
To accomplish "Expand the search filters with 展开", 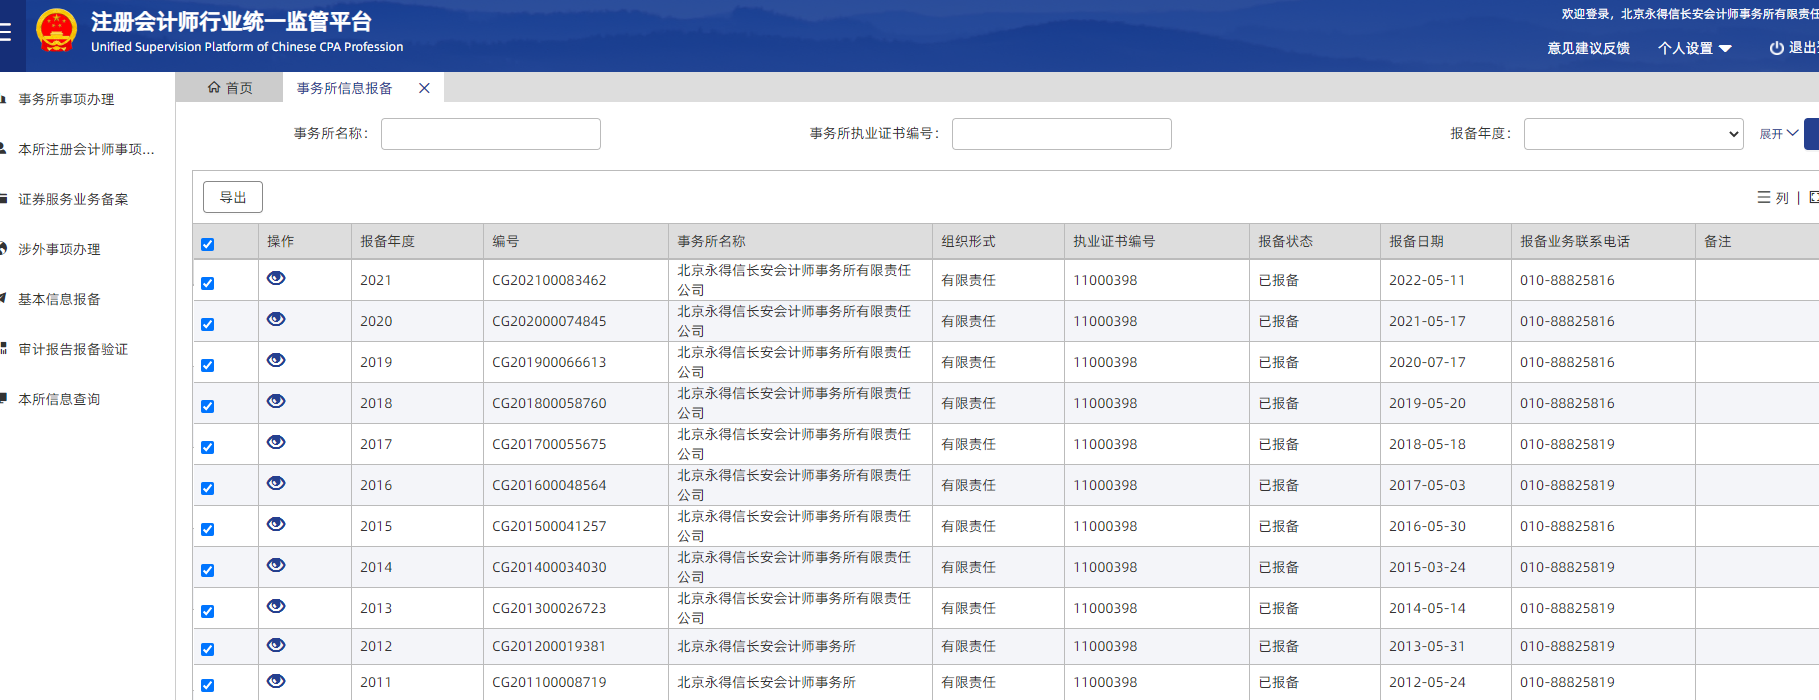I will pos(1778,134).
